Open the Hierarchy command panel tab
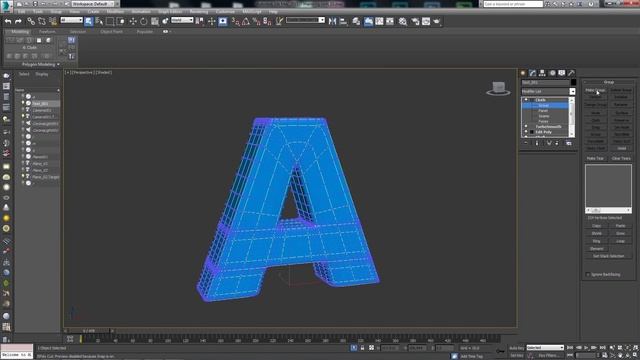 (542, 73)
